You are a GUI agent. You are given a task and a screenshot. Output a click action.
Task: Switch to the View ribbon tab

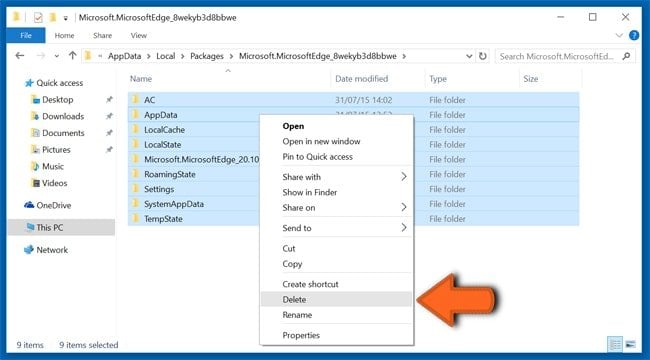[x=138, y=36]
